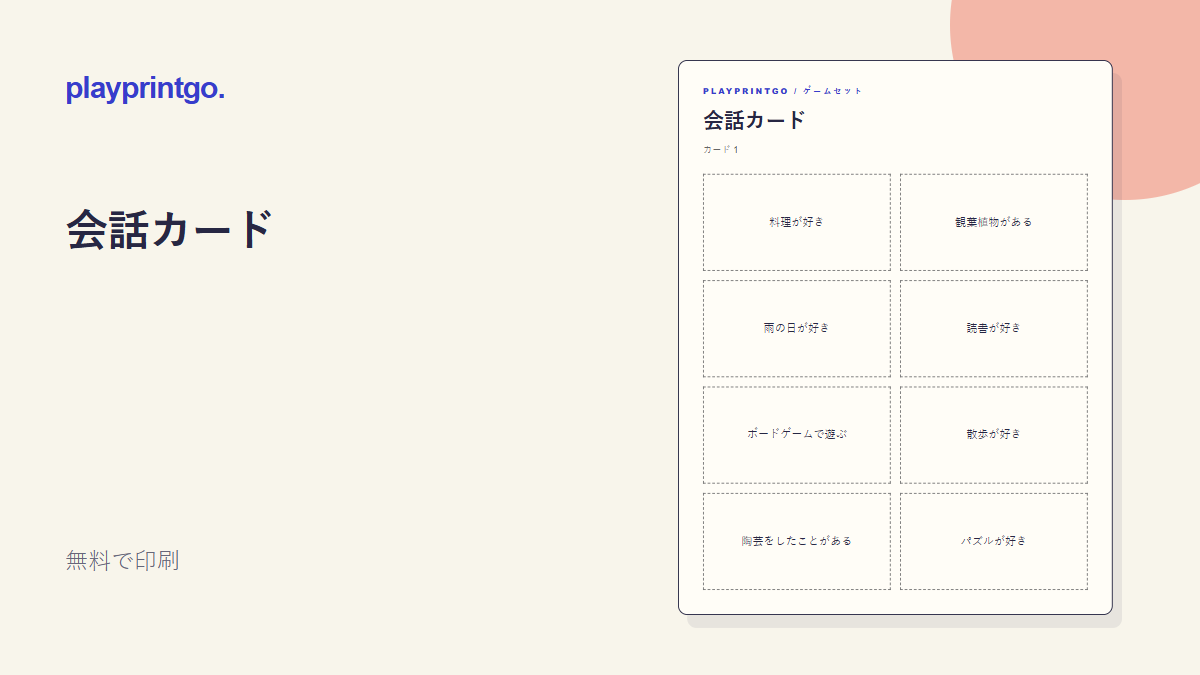The image size is (1200, 675).
Task: Click the 会話カード title in the preview sheet
Action: point(754,121)
